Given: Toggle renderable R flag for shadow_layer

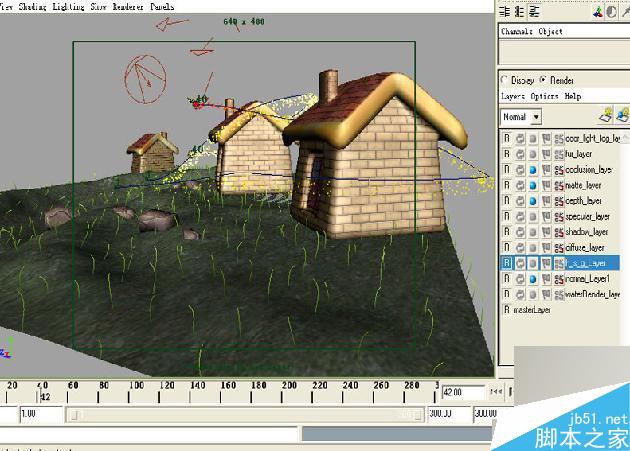Looking at the screenshot, I should 507,232.
